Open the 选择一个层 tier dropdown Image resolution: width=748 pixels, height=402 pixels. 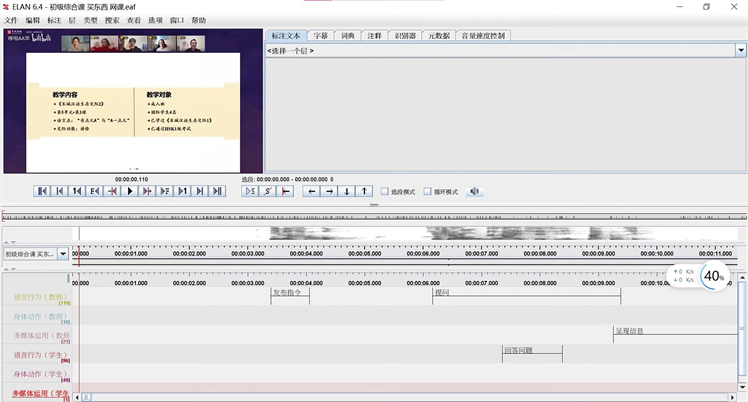(505, 50)
